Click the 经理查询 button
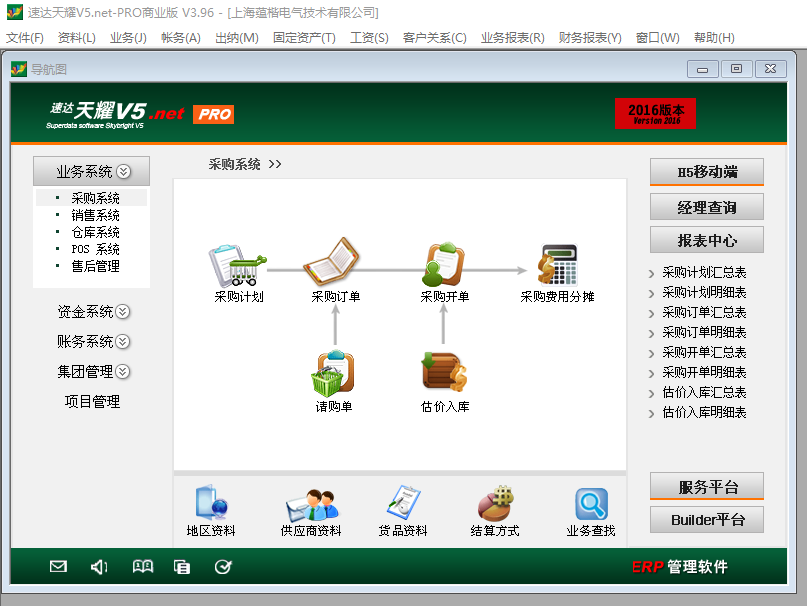The height and width of the screenshot is (606, 807). coord(707,207)
